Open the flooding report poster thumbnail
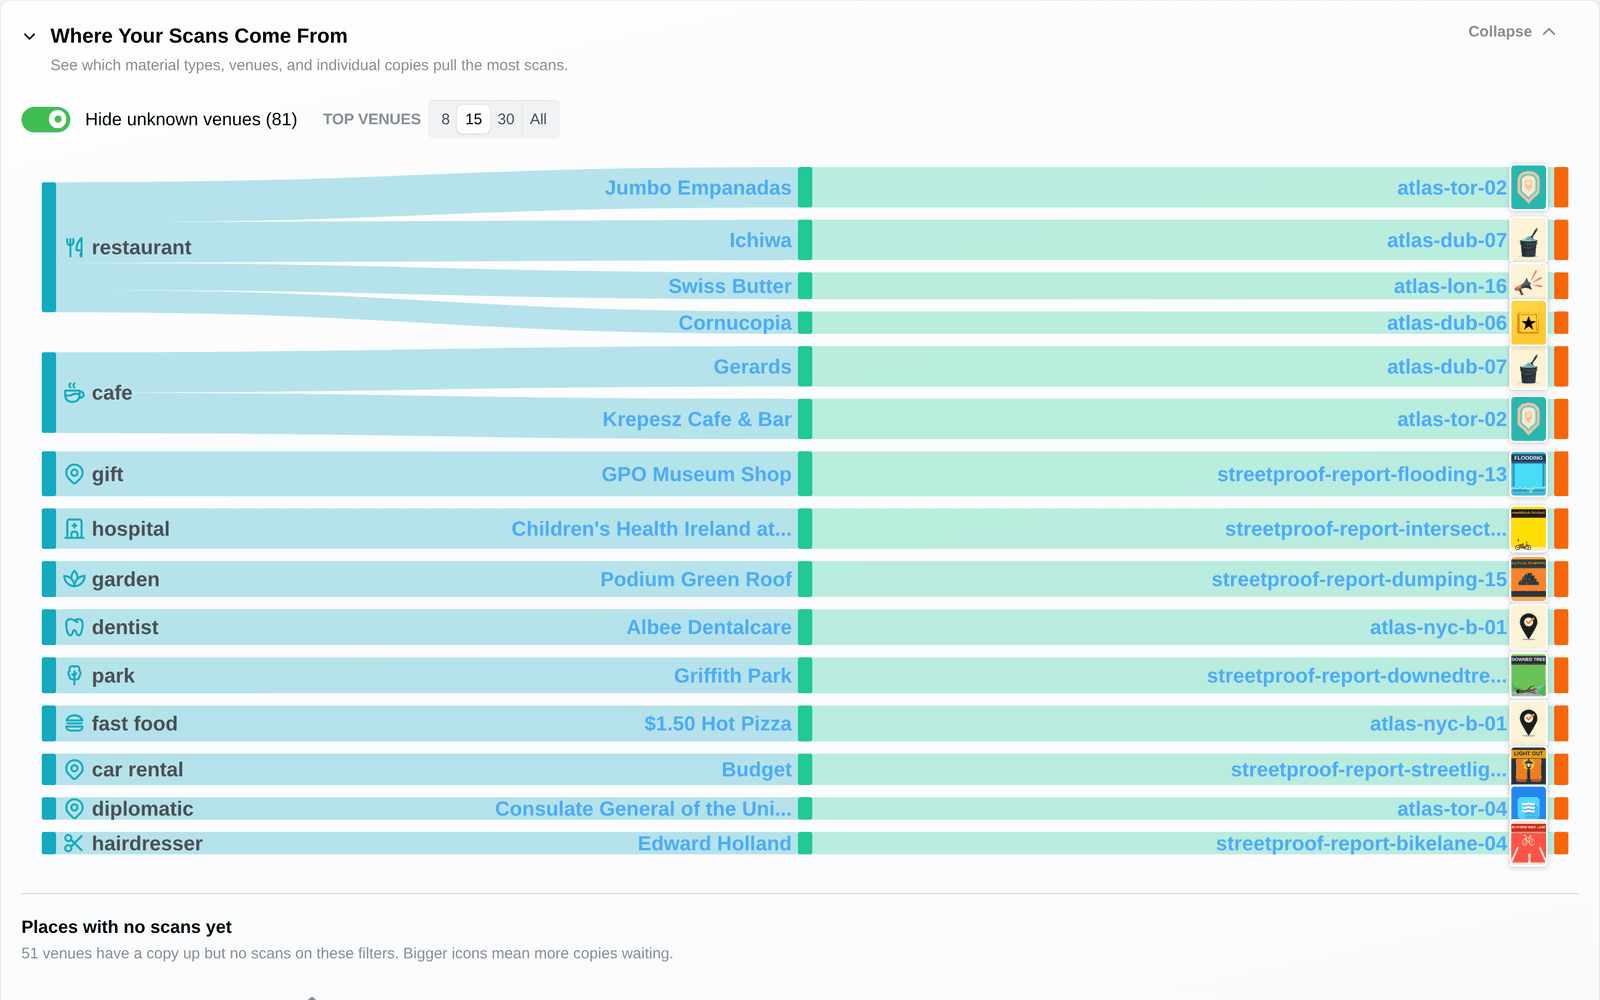Screen dimensions: 1600x1000 coord(1528,474)
